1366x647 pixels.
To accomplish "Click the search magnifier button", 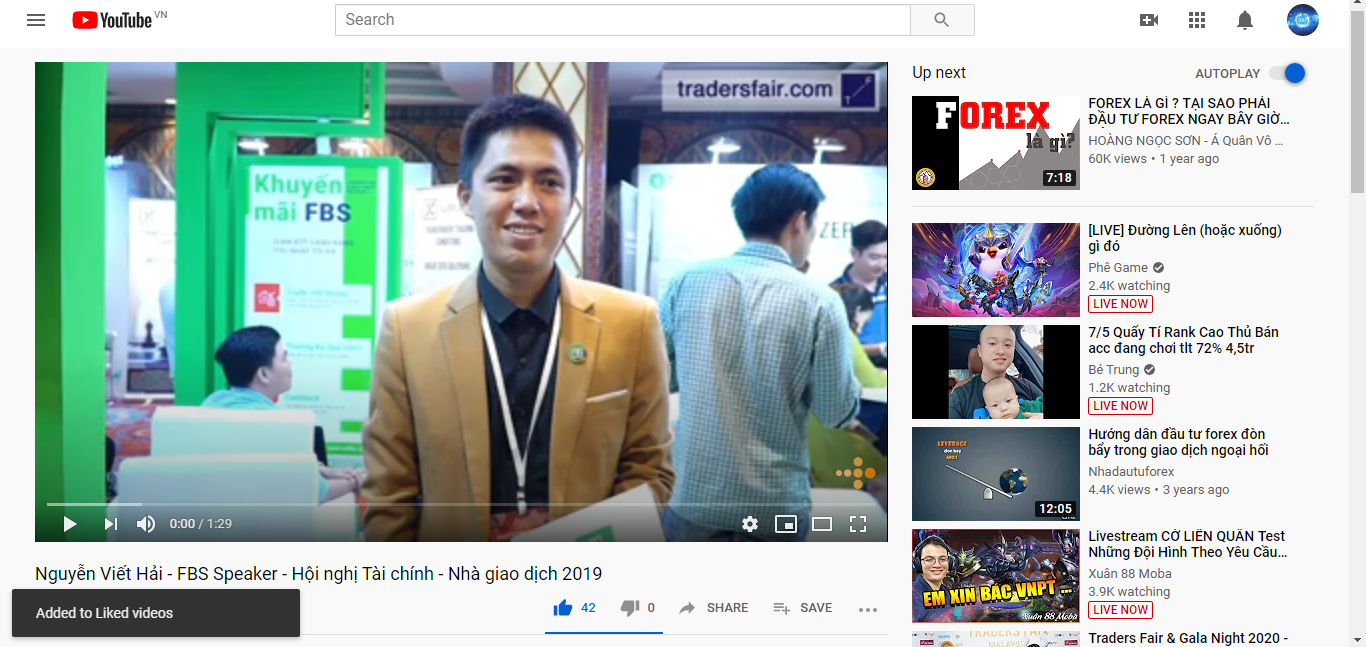I will 942,20.
